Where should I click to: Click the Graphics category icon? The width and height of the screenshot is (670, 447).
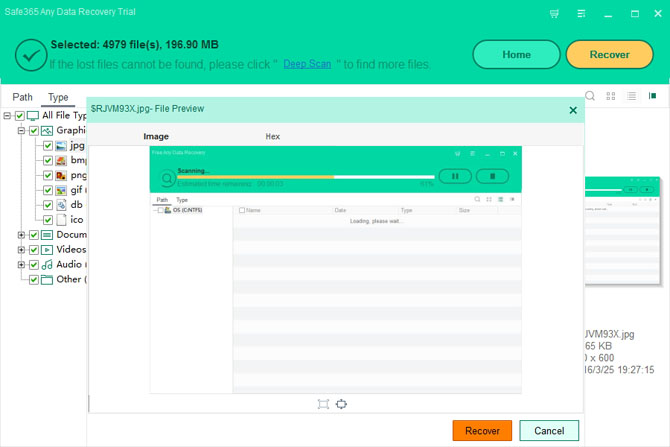pyautogui.click(x=47, y=131)
